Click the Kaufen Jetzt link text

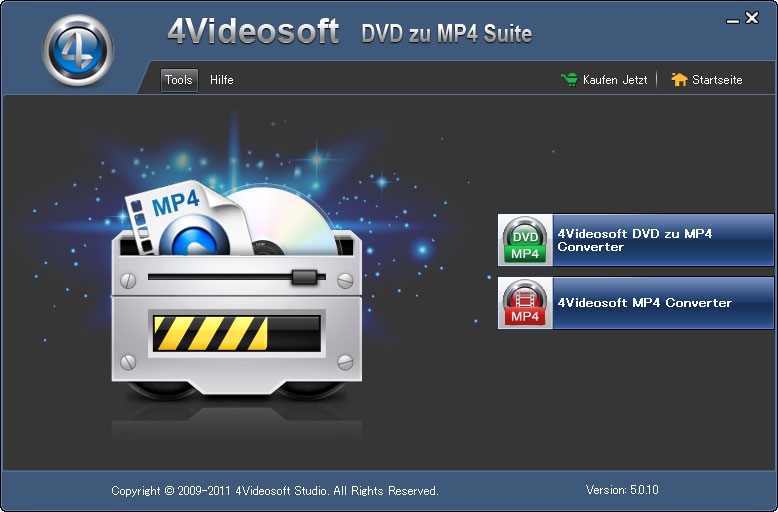pyautogui.click(x=615, y=80)
